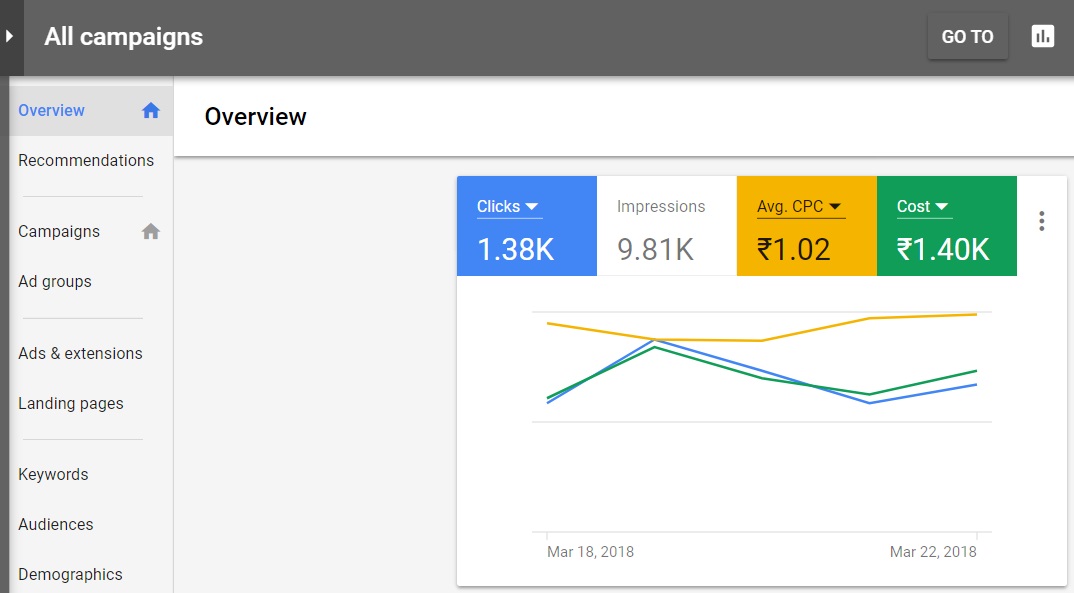Viewport: 1074px width, 593px height.
Task: Open the Avg. CPC metric dropdown
Action: 836,206
